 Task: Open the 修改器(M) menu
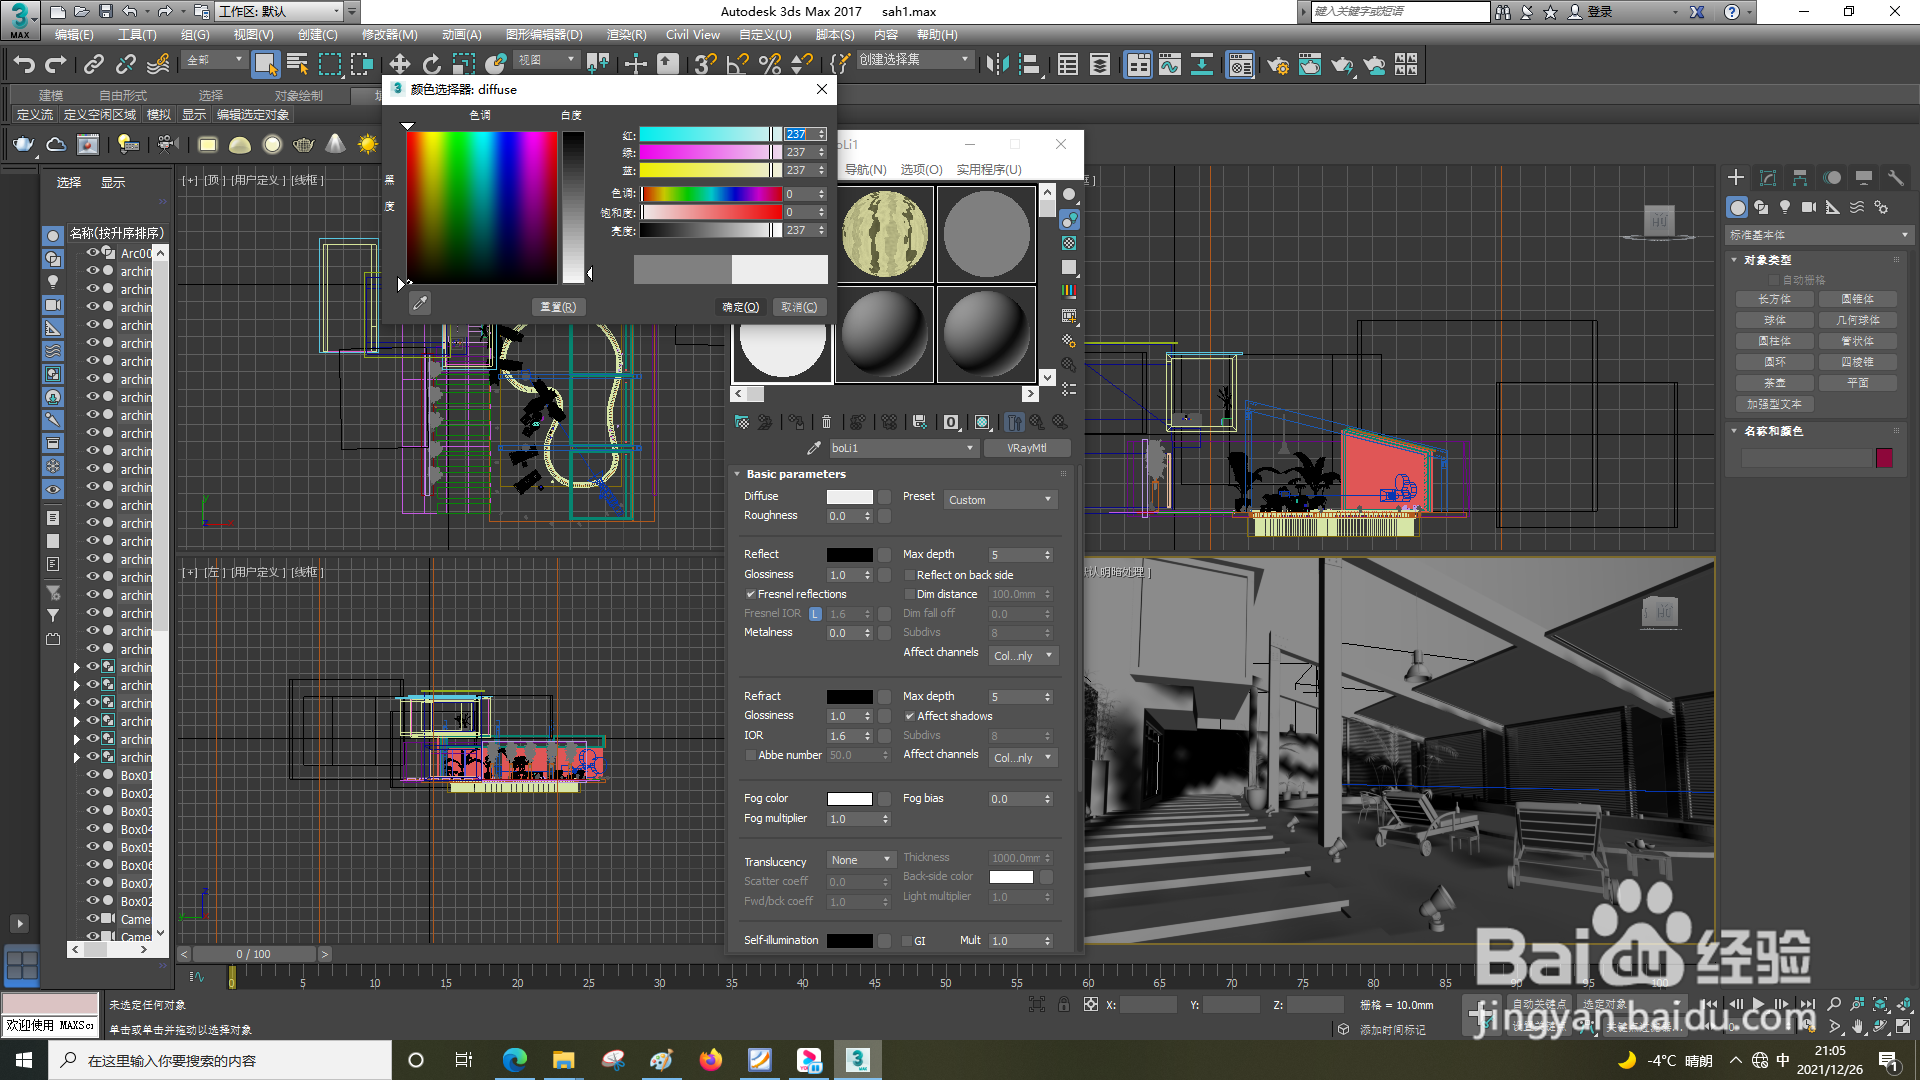[389, 35]
